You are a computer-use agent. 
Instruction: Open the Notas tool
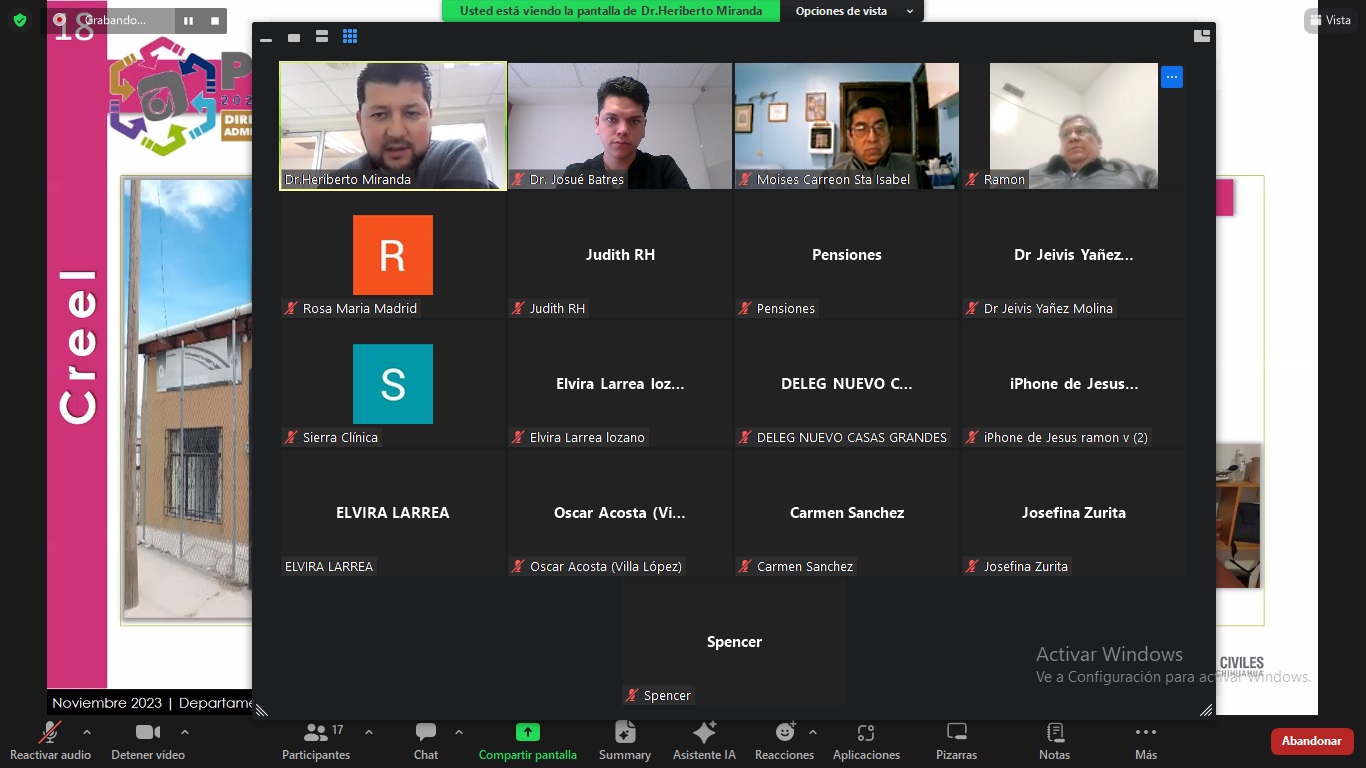(x=1054, y=740)
